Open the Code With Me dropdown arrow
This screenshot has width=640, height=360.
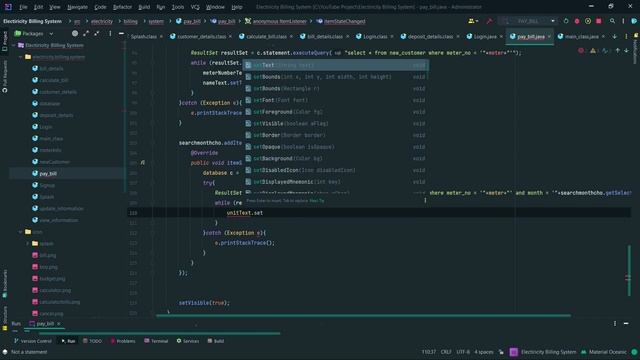click(477, 21)
